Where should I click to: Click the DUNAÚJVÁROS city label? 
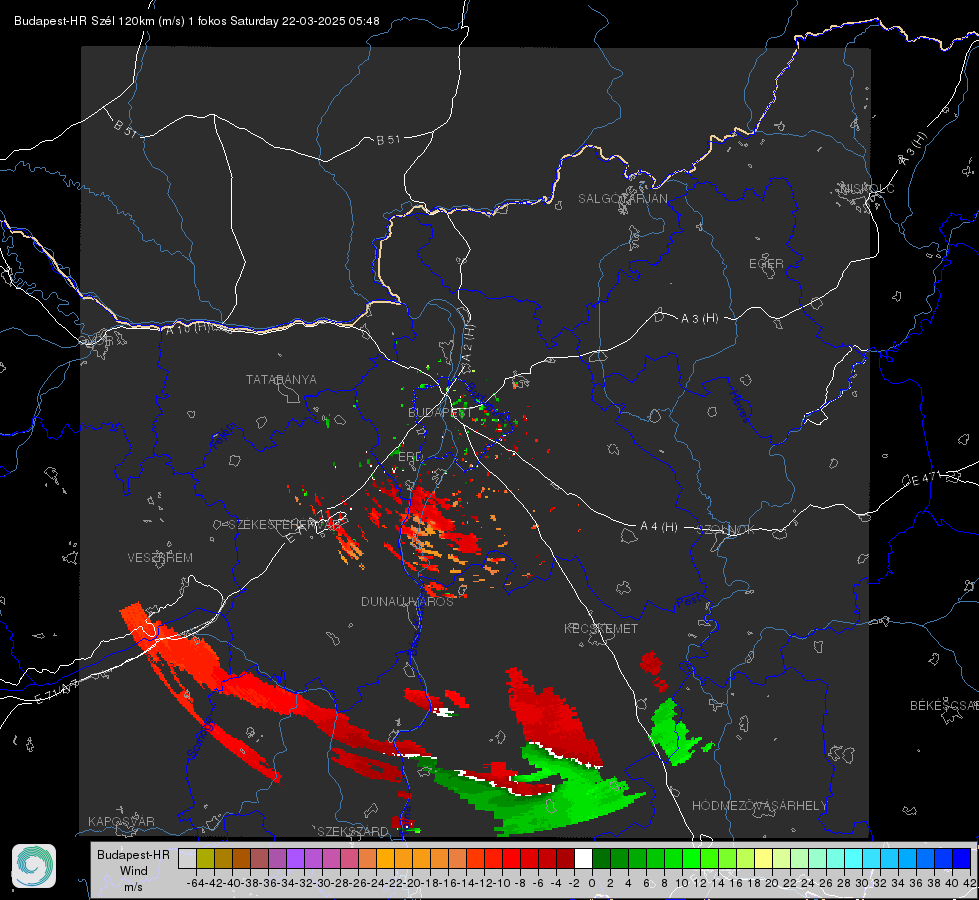click(x=407, y=601)
